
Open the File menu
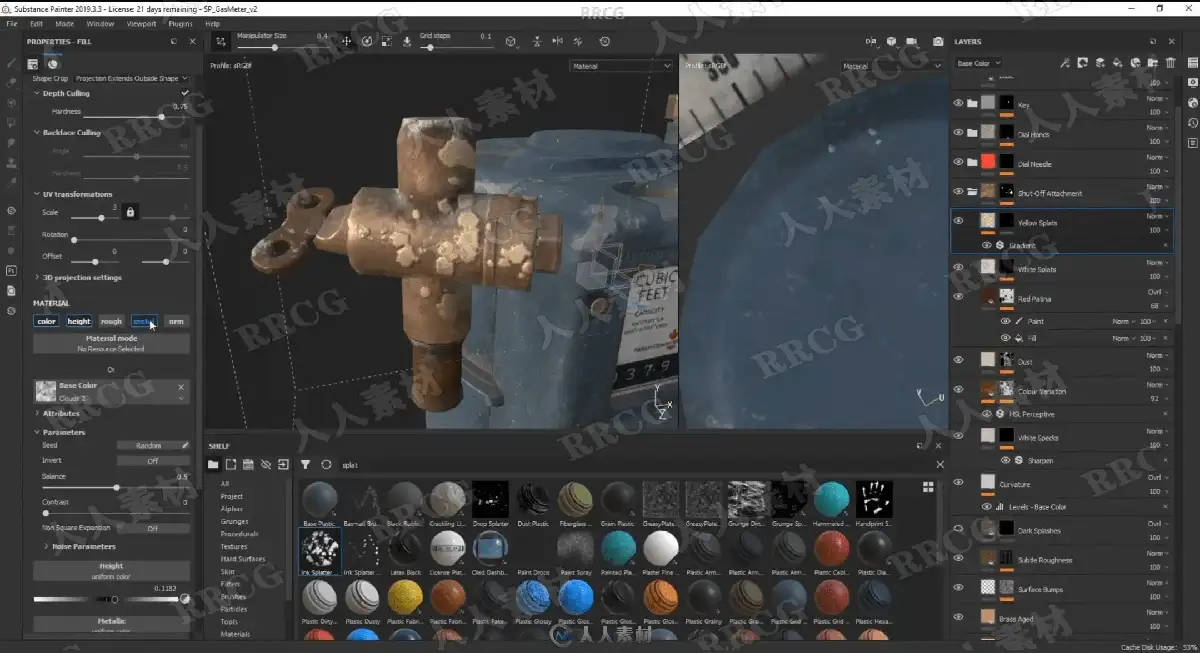coord(11,23)
